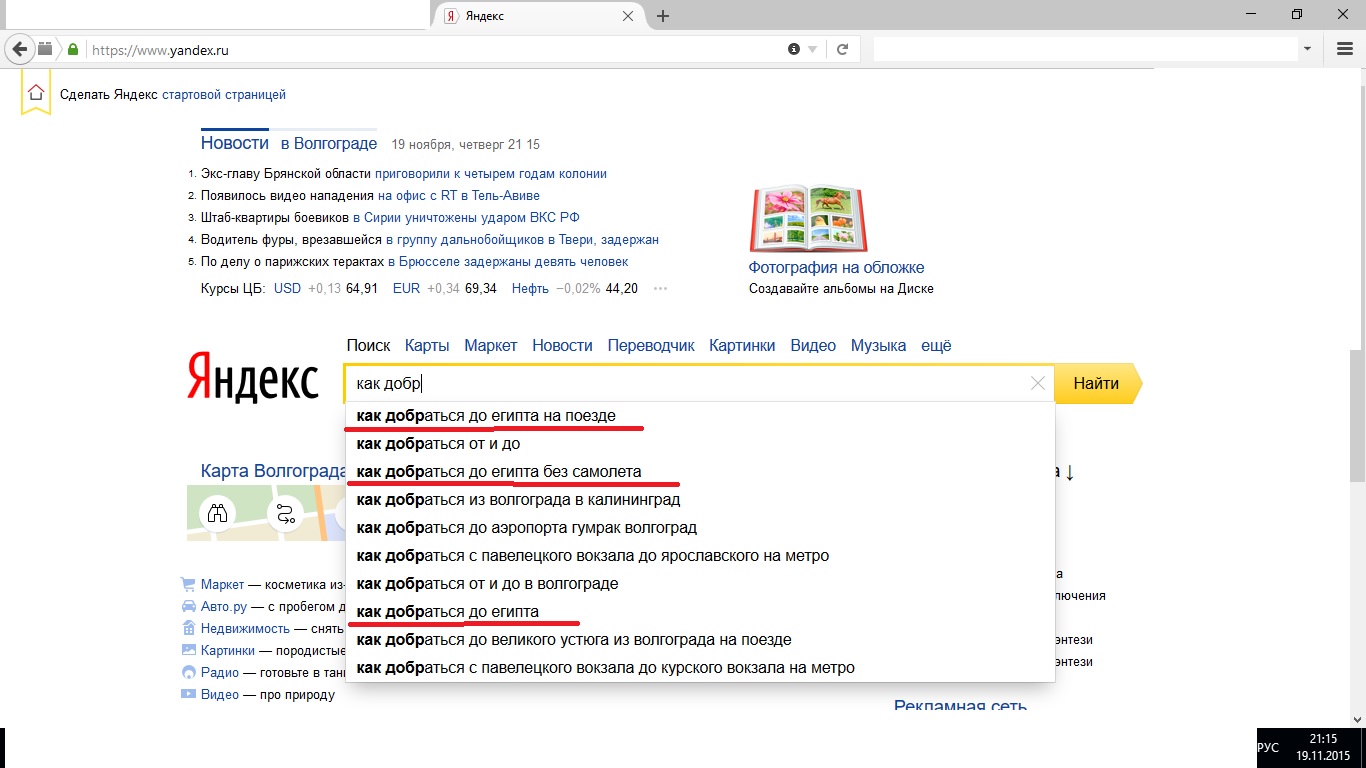
Task: Open a new tab with the plus icon
Action: pos(662,16)
